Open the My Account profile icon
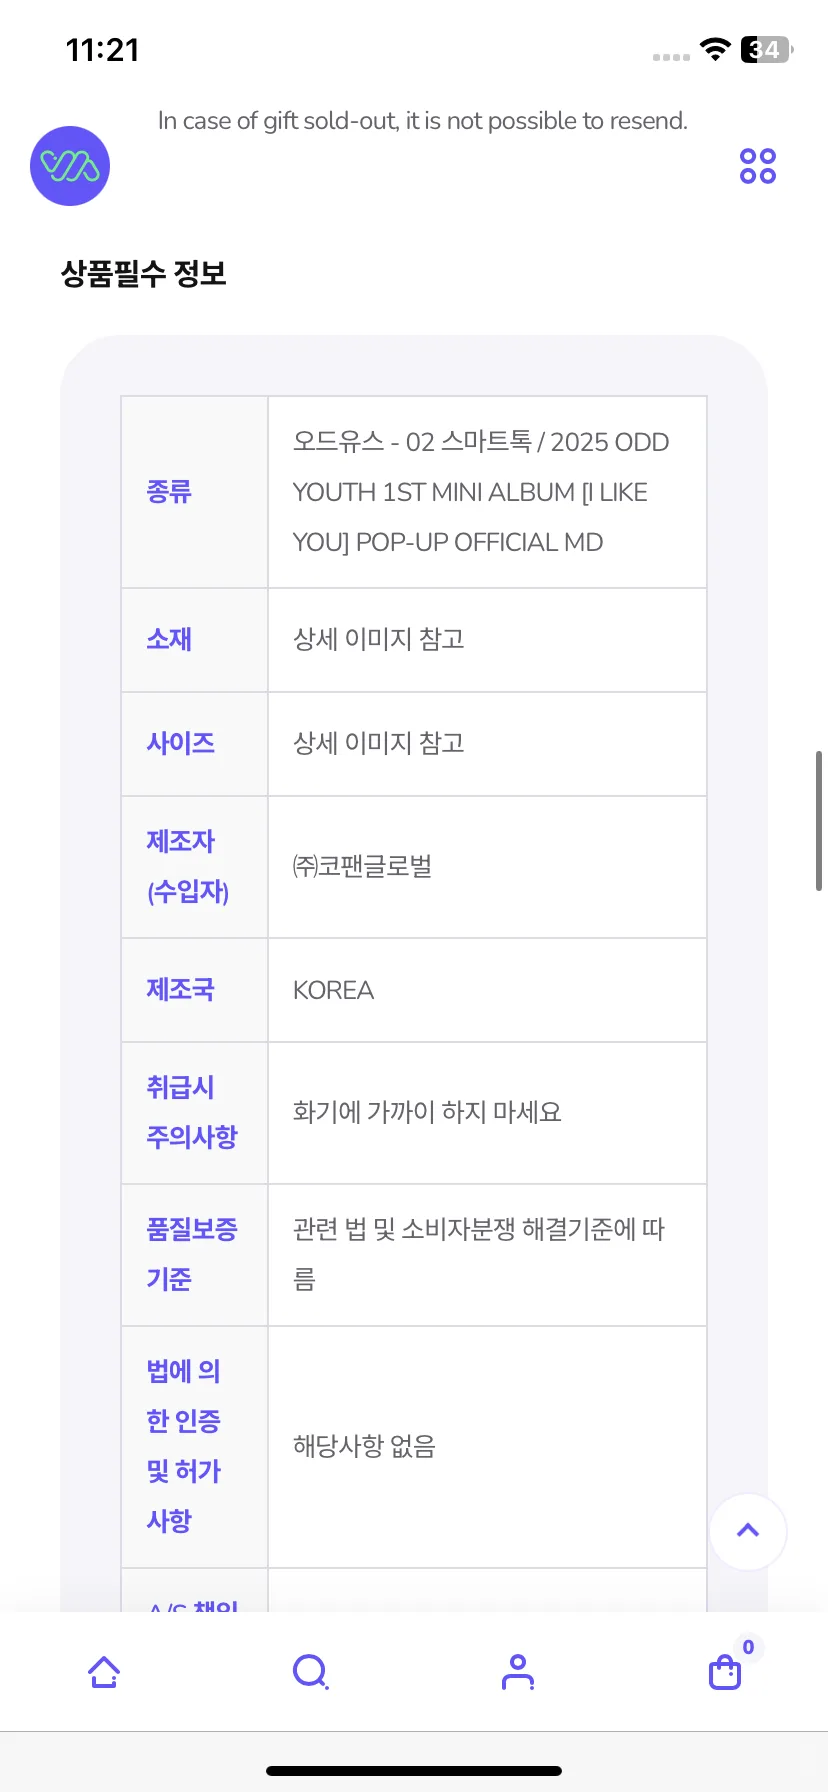The height and width of the screenshot is (1792, 828). point(518,1671)
